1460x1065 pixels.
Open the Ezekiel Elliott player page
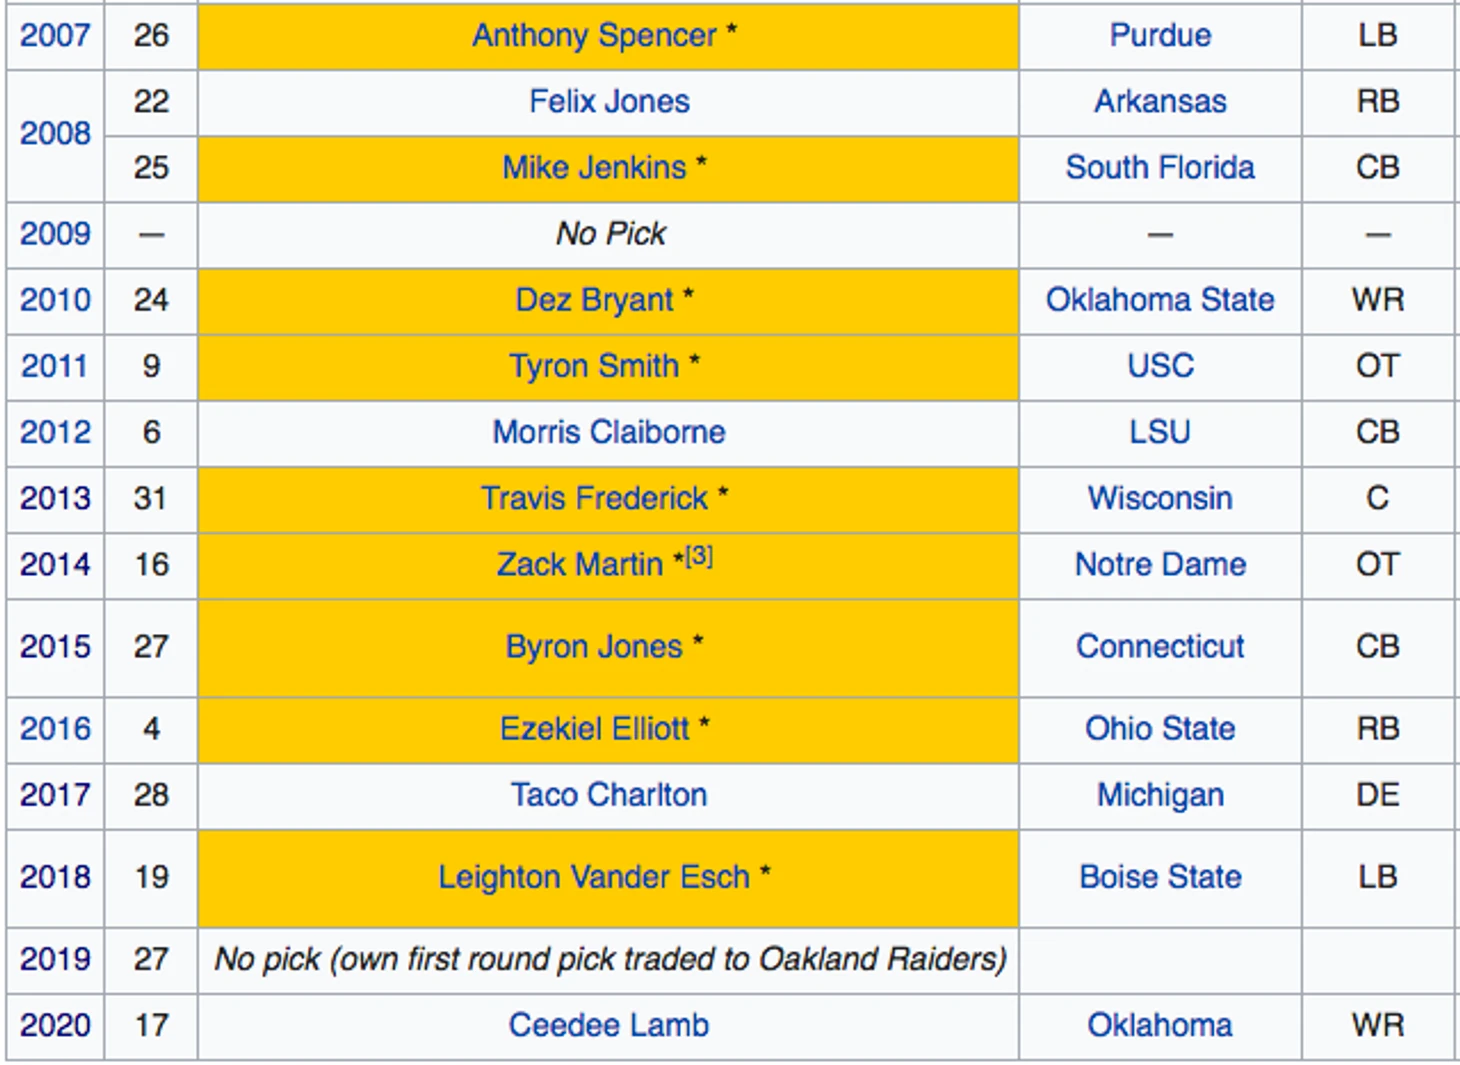click(594, 729)
